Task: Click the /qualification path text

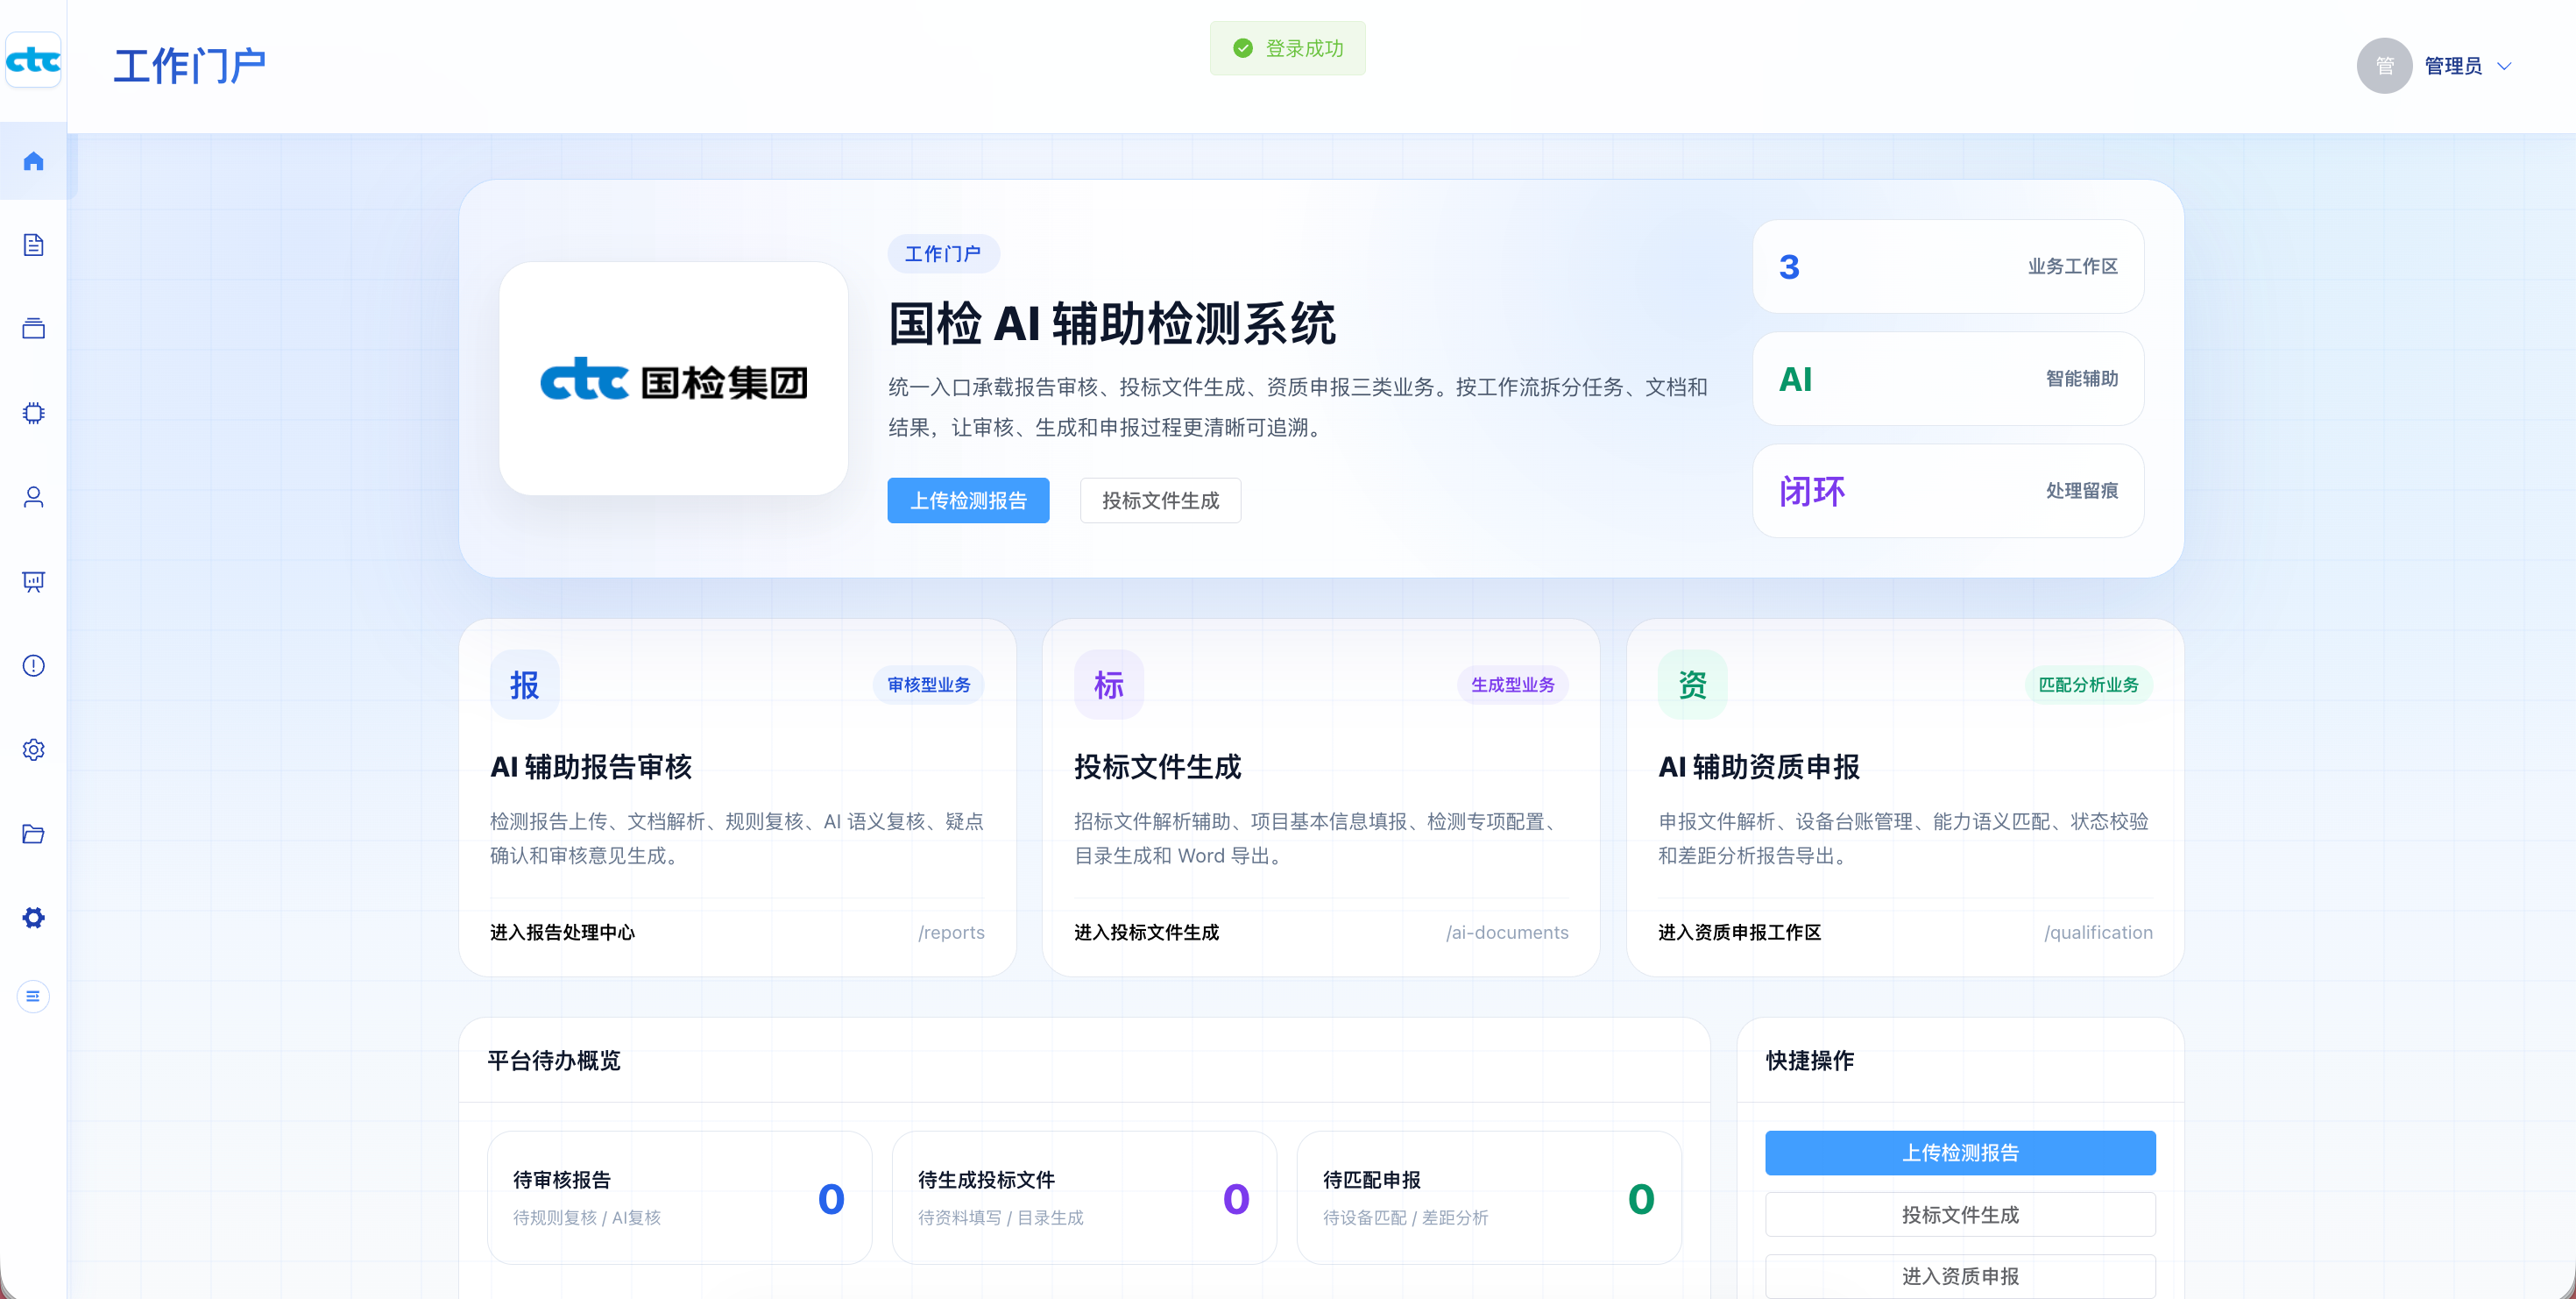Action: (x=2098, y=932)
